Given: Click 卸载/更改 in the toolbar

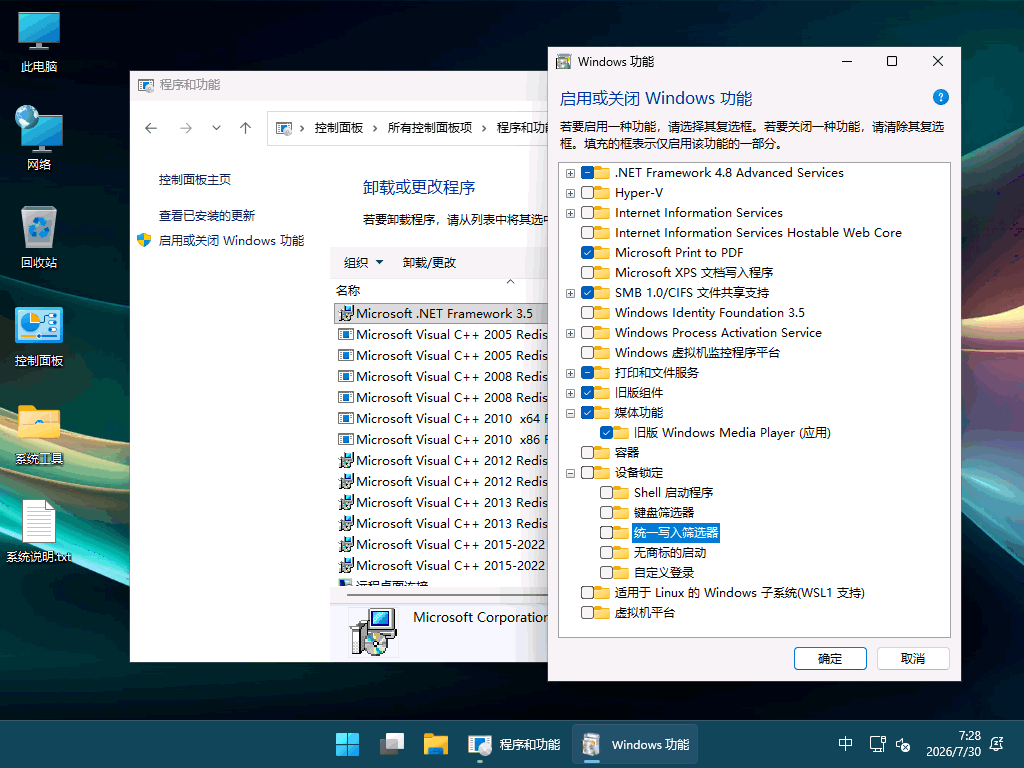Looking at the screenshot, I should tap(429, 263).
